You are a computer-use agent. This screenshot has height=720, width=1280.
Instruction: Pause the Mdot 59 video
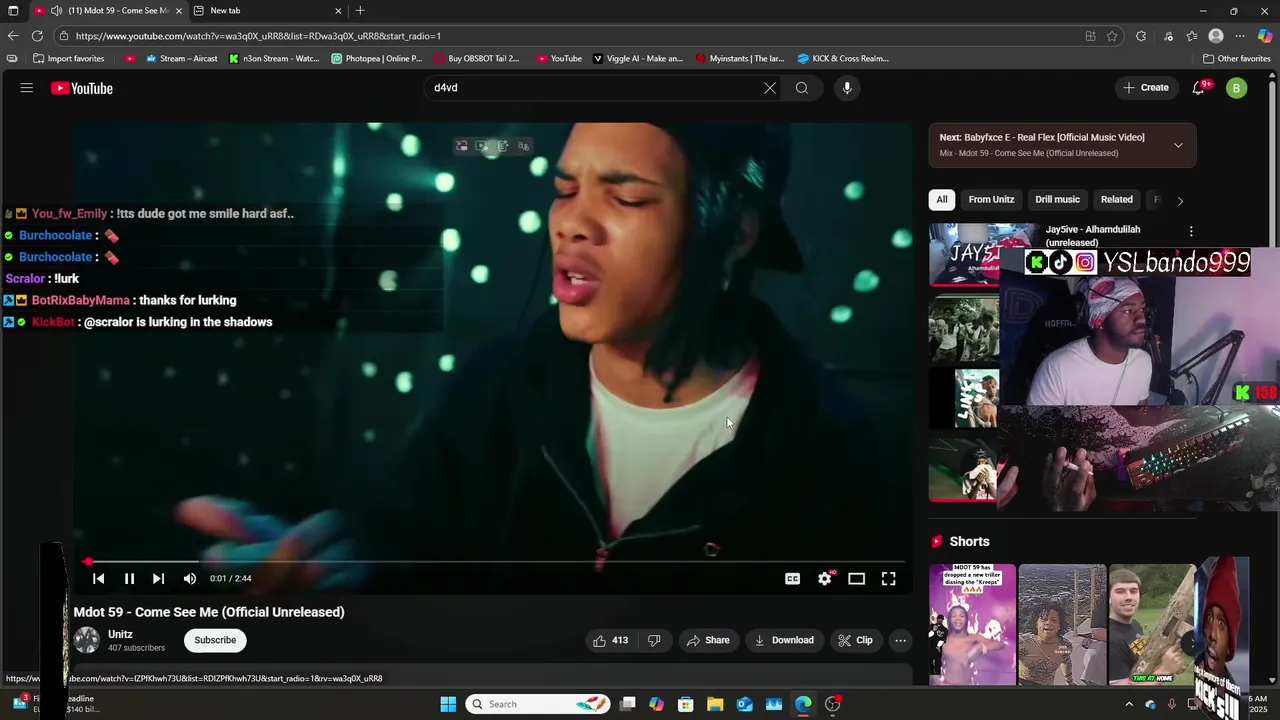(x=129, y=579)
